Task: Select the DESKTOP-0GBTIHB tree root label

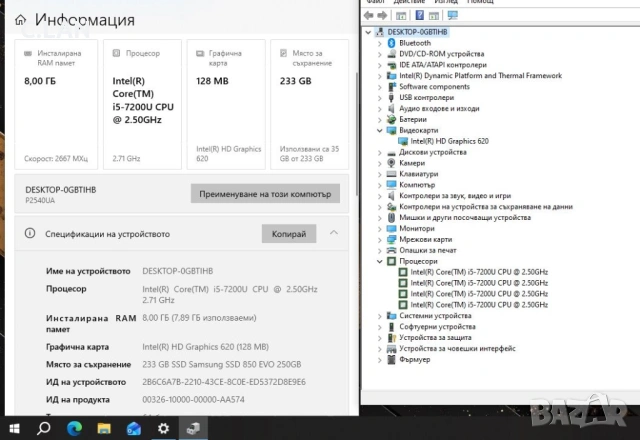Action: pos(417,32)
